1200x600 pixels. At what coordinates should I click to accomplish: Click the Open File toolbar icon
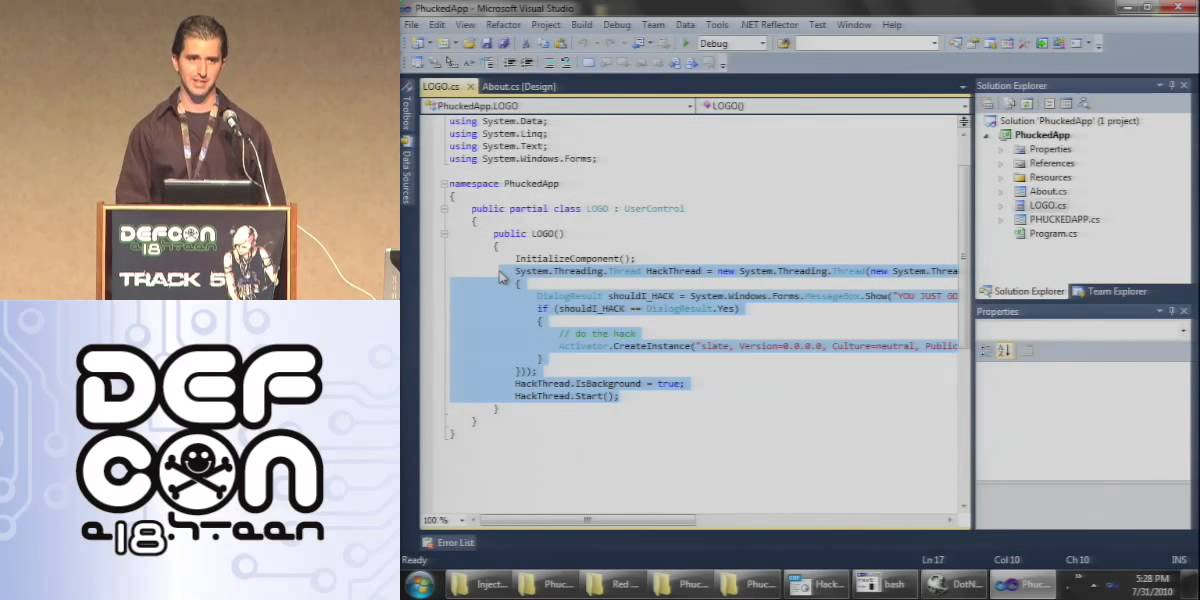point(469,43)
